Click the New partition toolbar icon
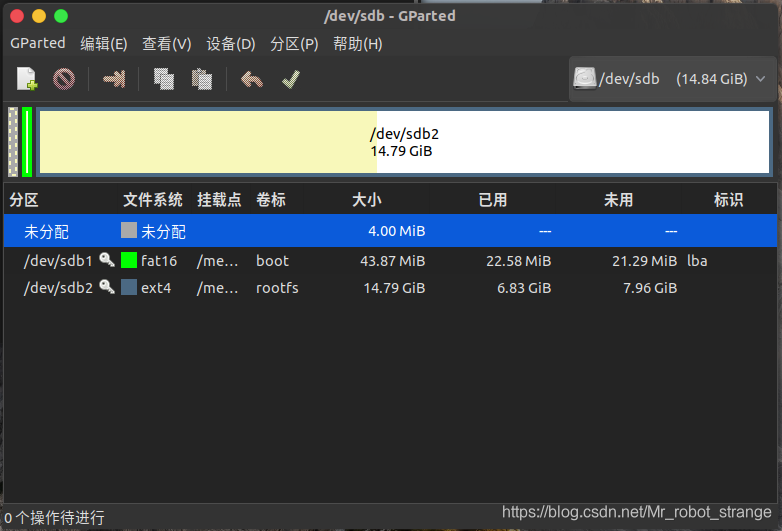The height and width of the screenshot is (531, 782). pyautogui.click(x=27, y=79)
